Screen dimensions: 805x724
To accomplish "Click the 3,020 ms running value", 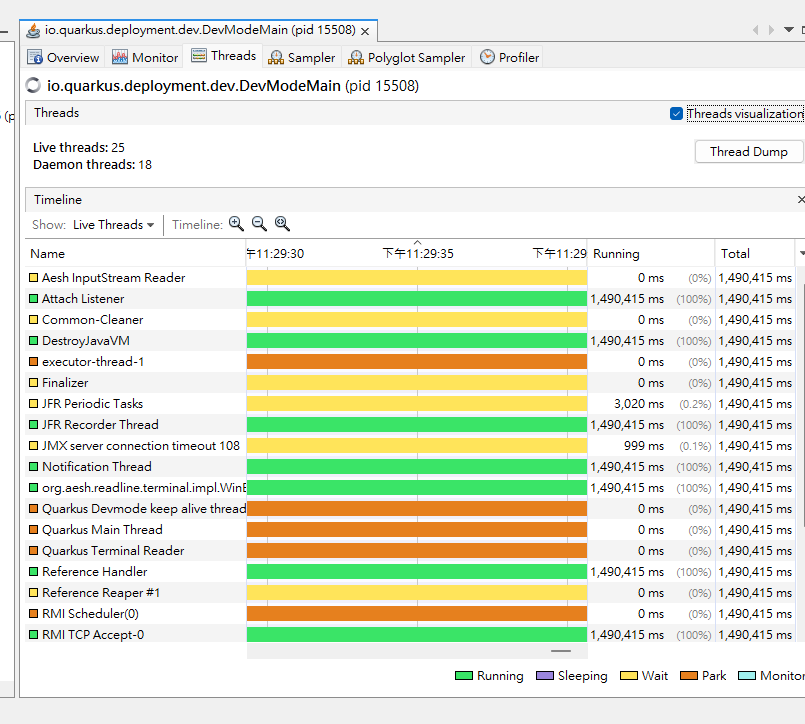I will pos(639,404).
